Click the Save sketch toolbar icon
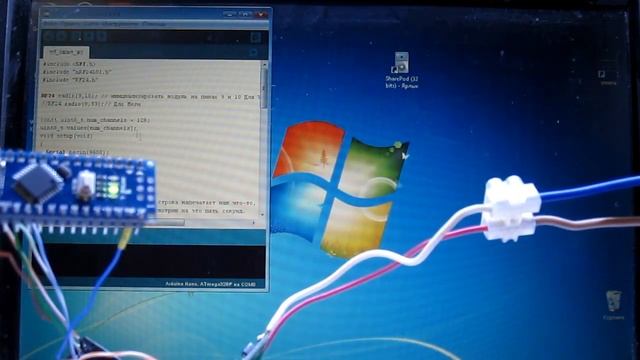640x360 pixels. coord(102,37)
